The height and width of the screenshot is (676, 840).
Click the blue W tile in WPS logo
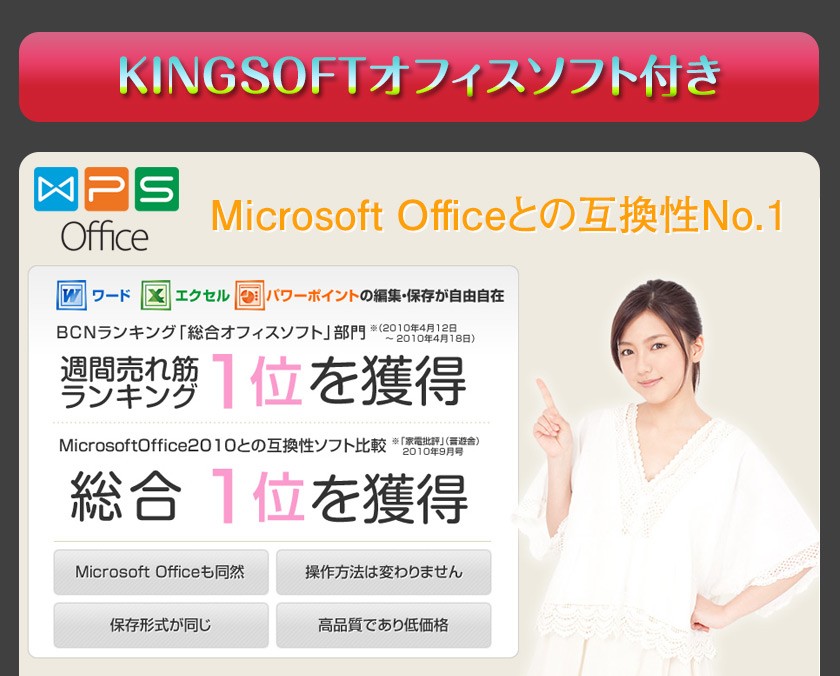click(x=56, y=189)
